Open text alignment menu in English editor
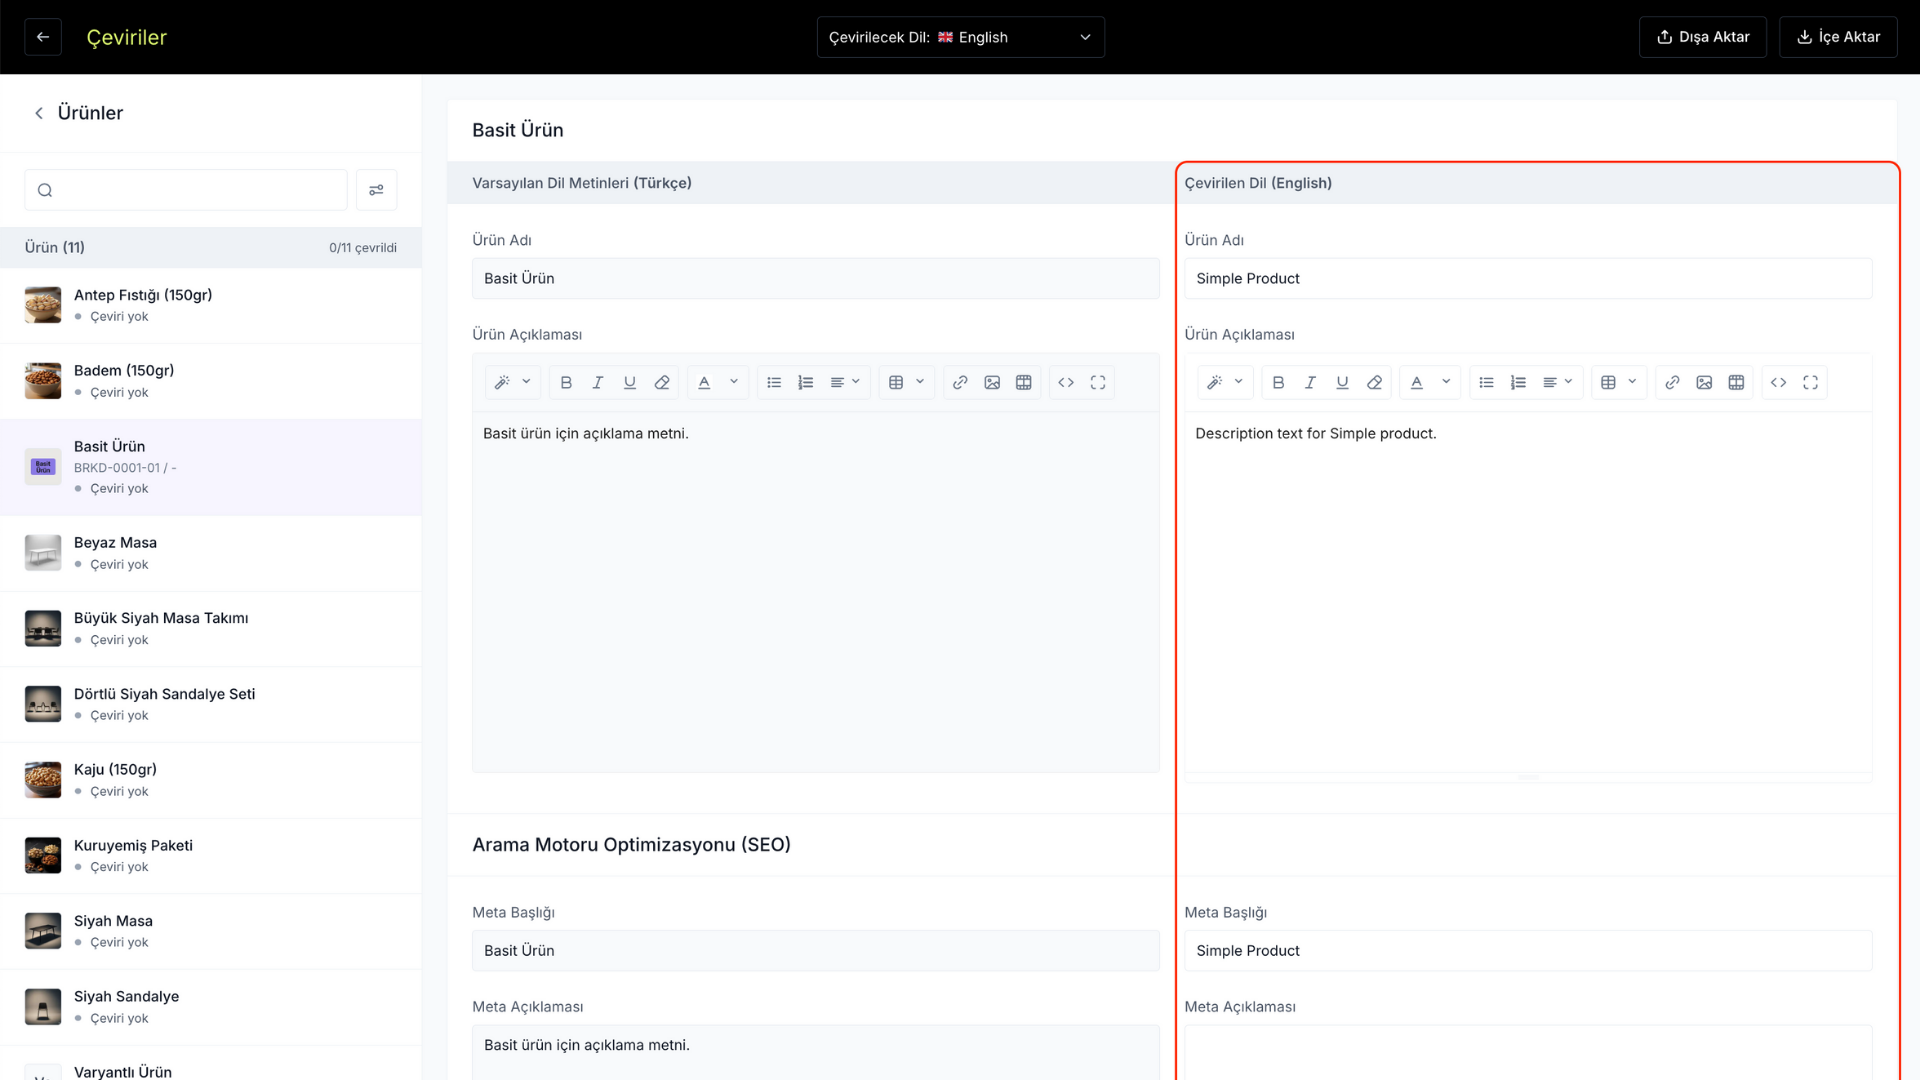 (x=1557, y=382)
